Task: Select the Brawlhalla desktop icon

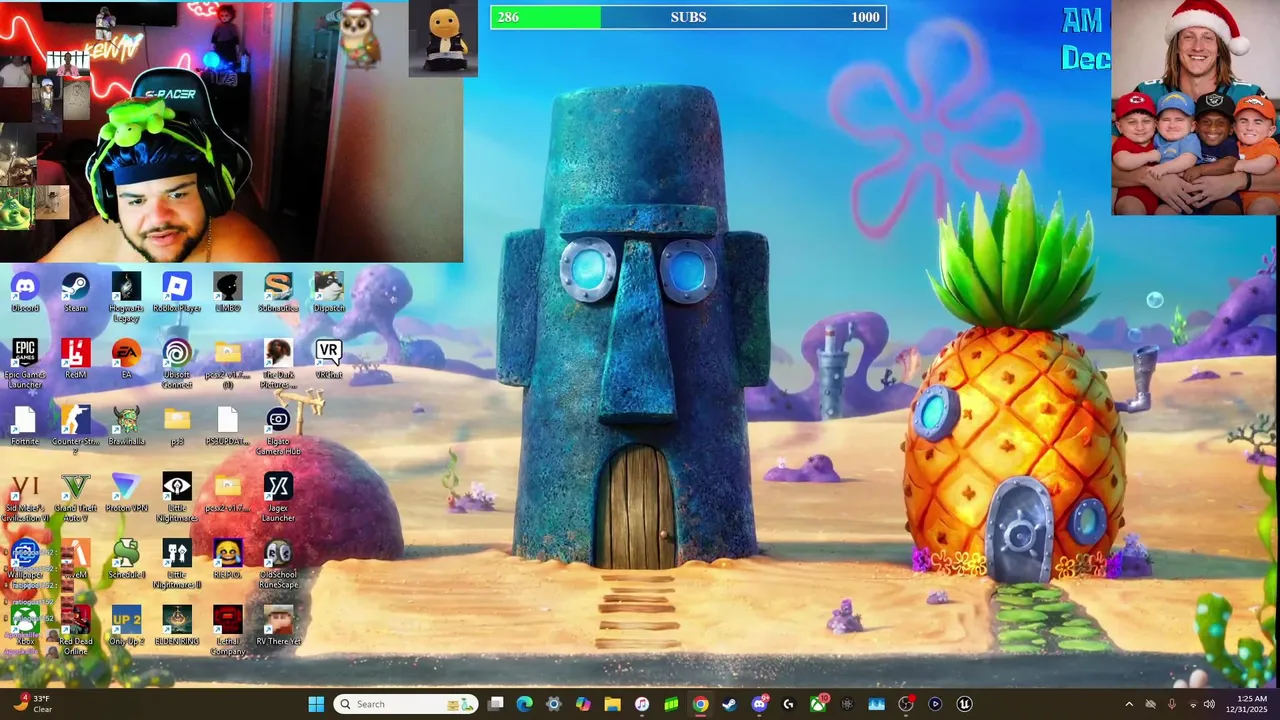Action: pos(126,426)
